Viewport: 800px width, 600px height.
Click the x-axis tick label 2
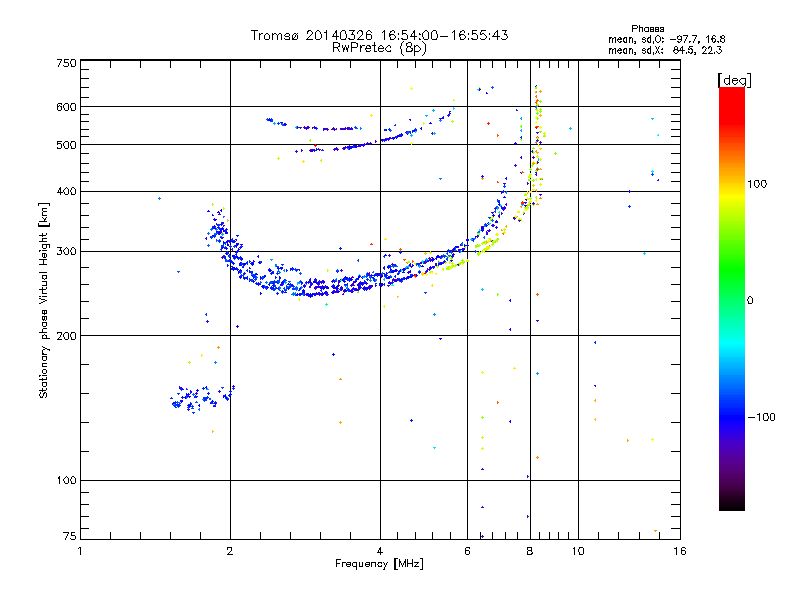[230, 551]
